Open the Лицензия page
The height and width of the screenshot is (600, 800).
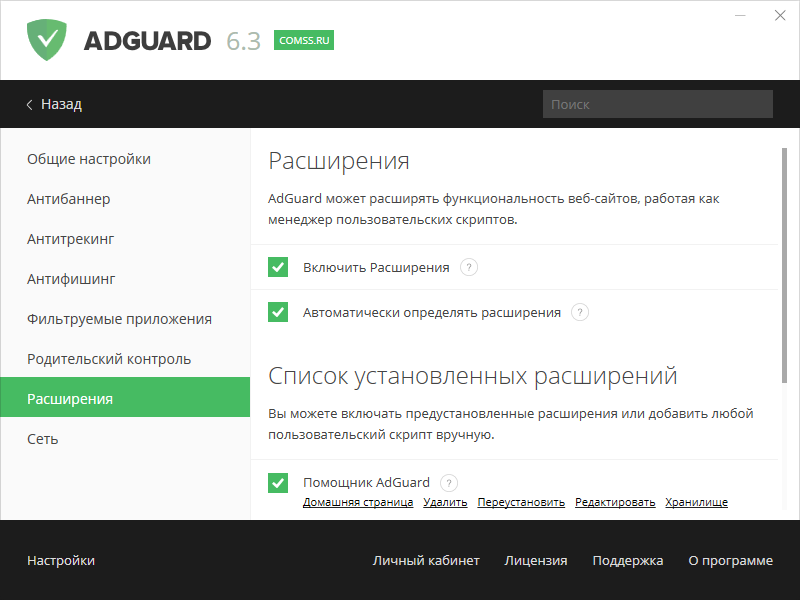(536, 560)
